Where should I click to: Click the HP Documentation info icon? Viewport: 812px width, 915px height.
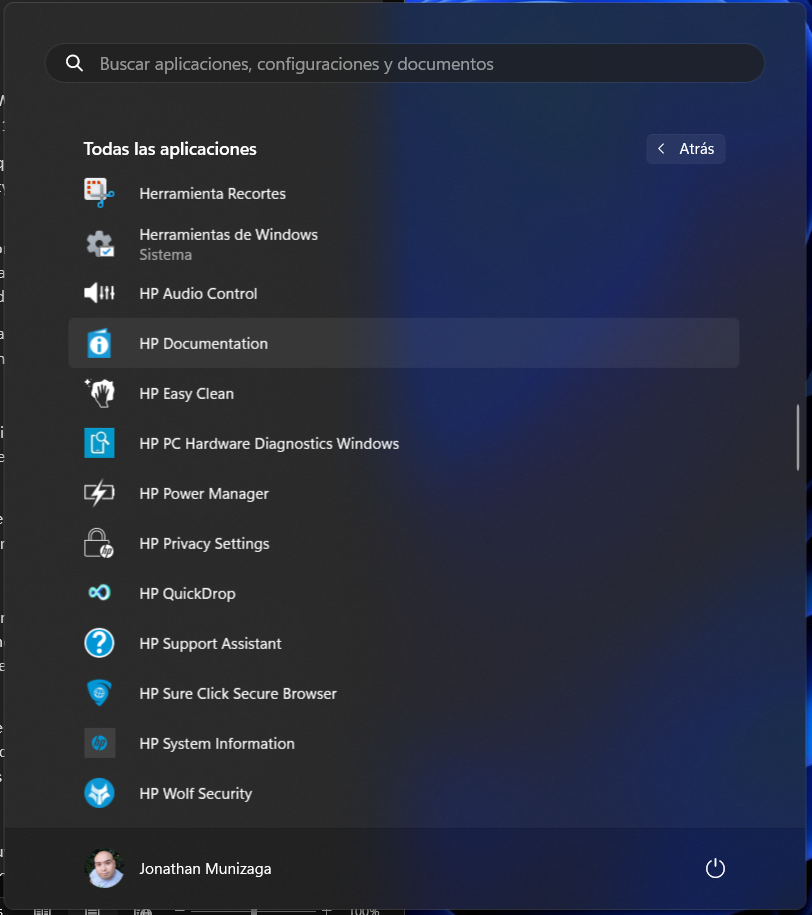coord(99,343)
